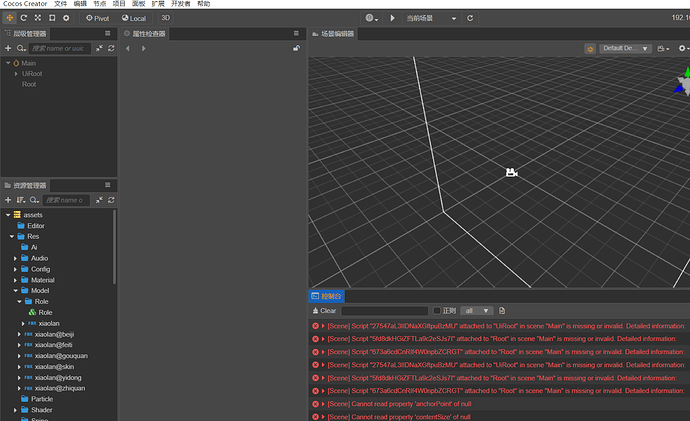This screenshot has height=421, width=690.
Task: Select the rotate transform tool
Action: tap(24, 18)
